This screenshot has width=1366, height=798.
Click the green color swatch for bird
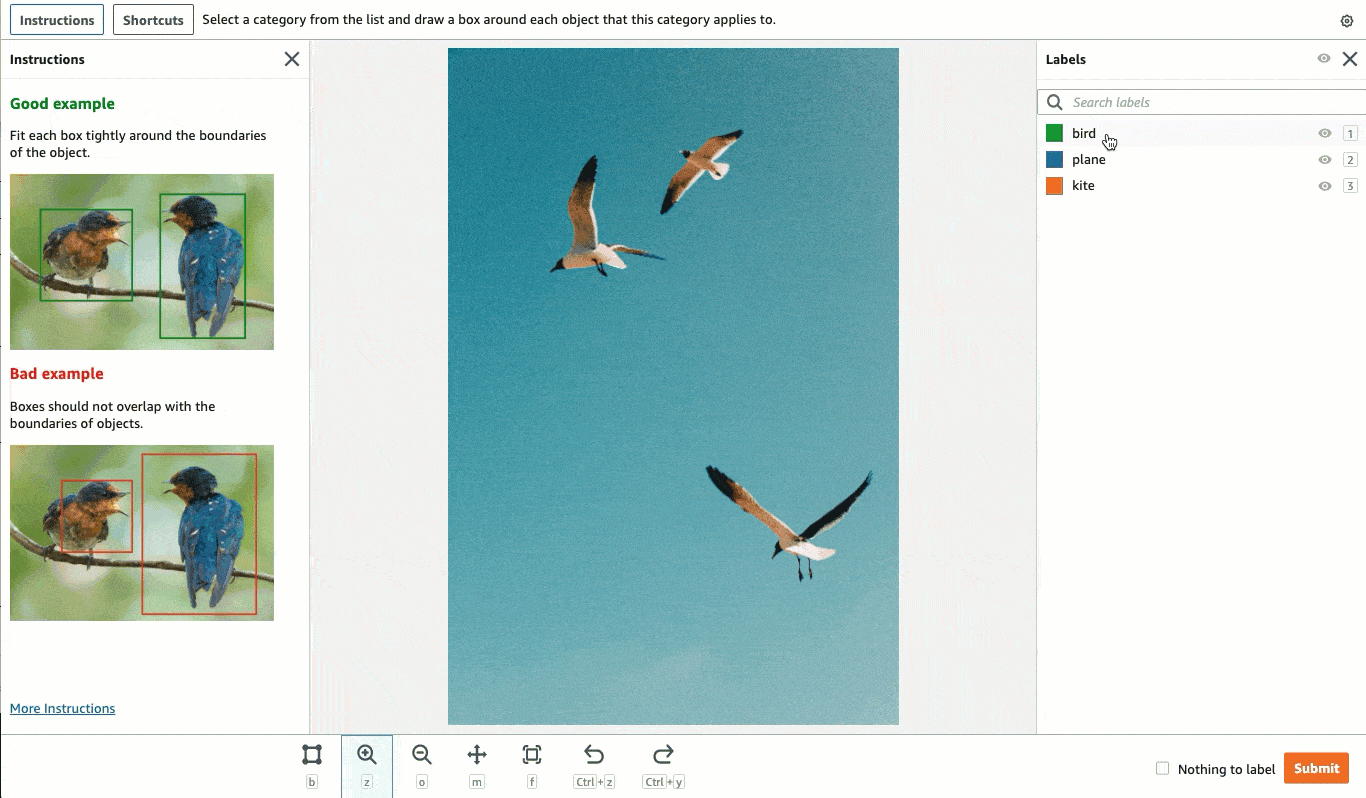(x=1055, y=133)
